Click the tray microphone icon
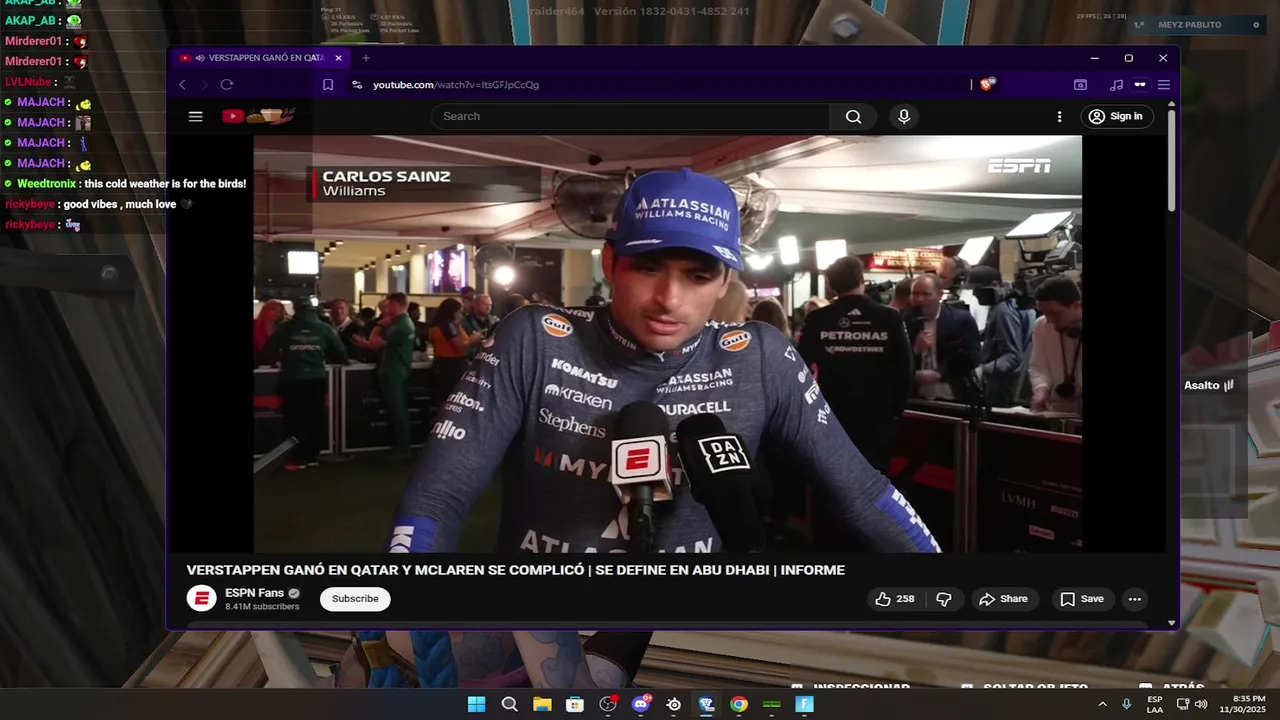The width and height of the screenshot is (1280, 720). 1126,704
